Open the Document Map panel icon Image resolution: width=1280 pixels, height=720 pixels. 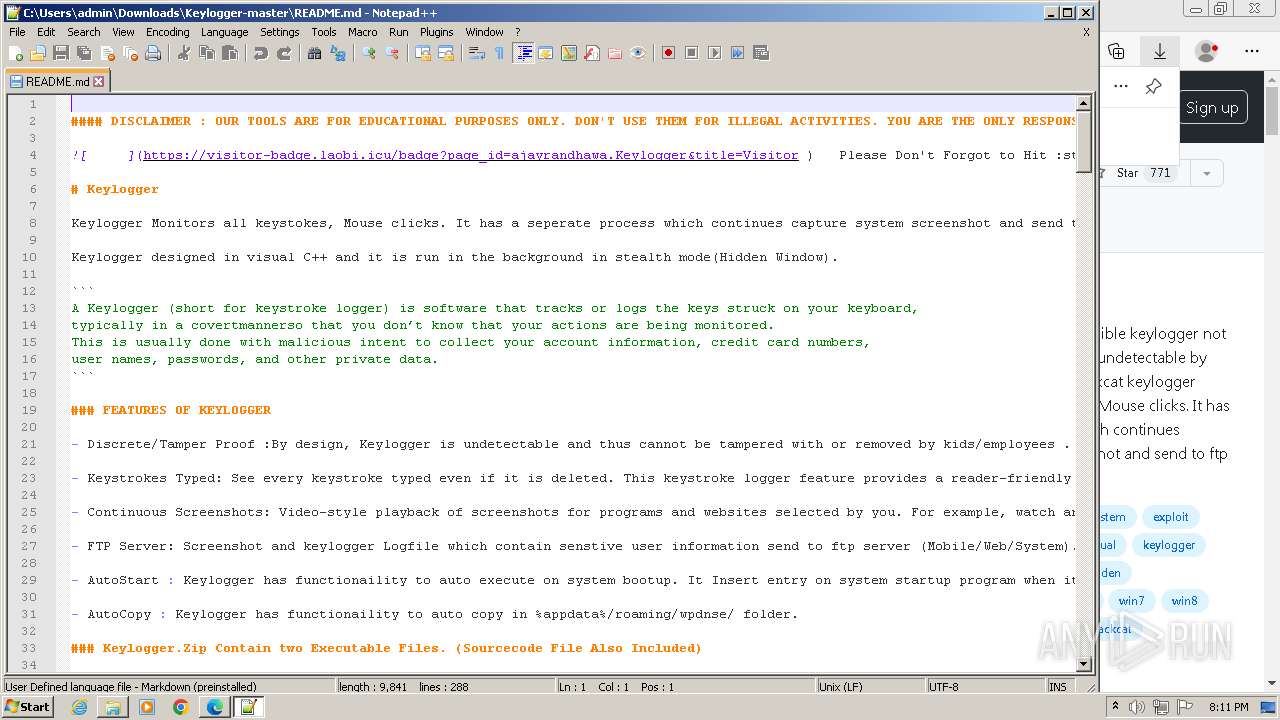[x=569, y=53]
